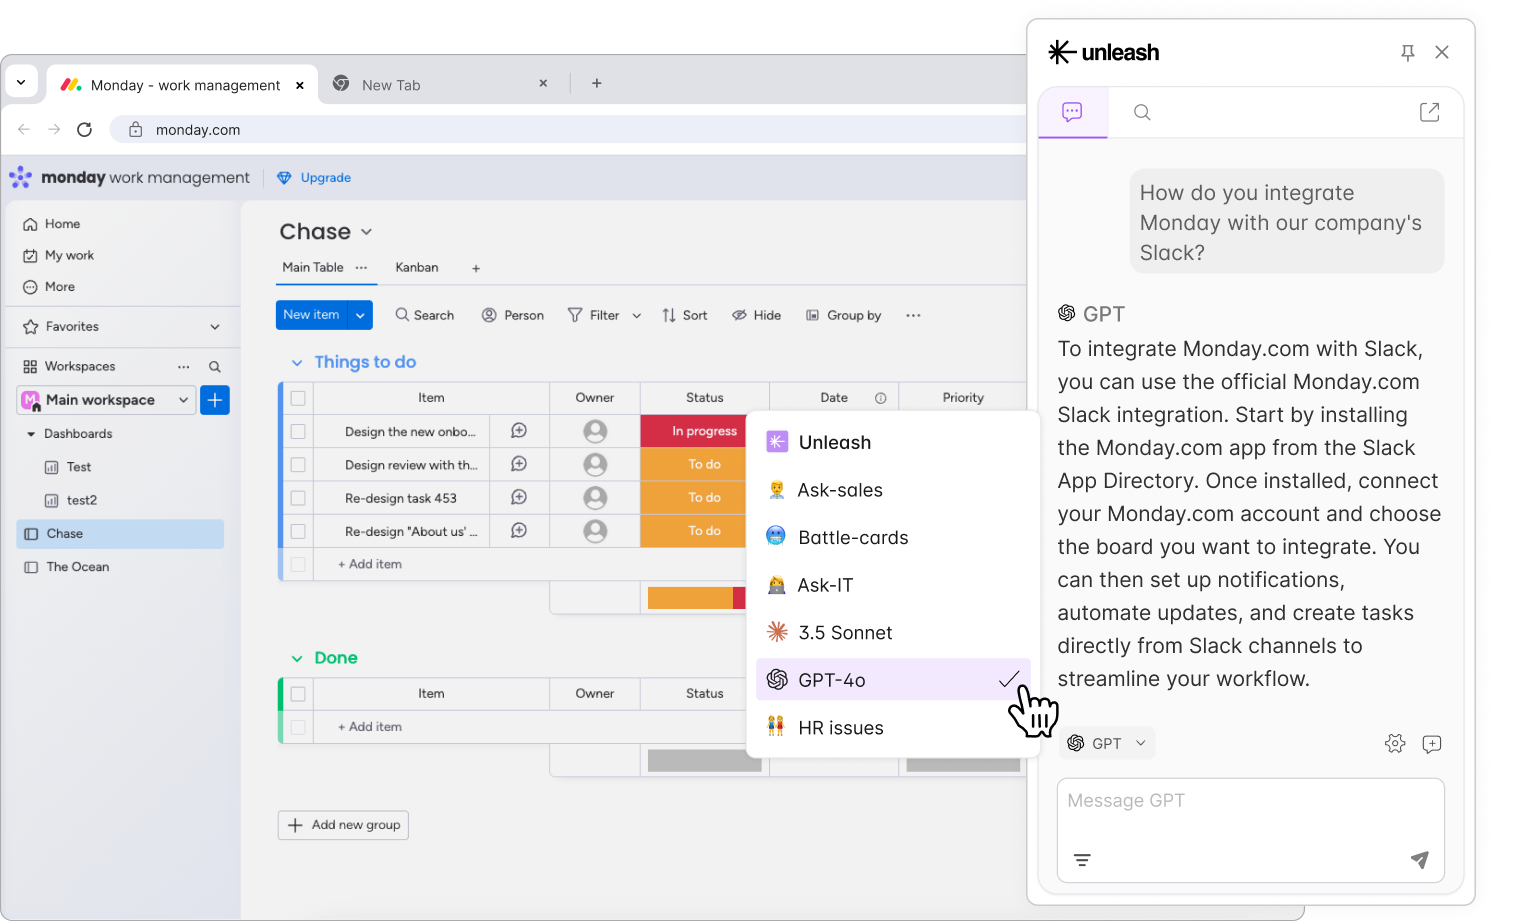Select HR issues assistant
Screen dimensions: 1524x921
pos(891,727)
